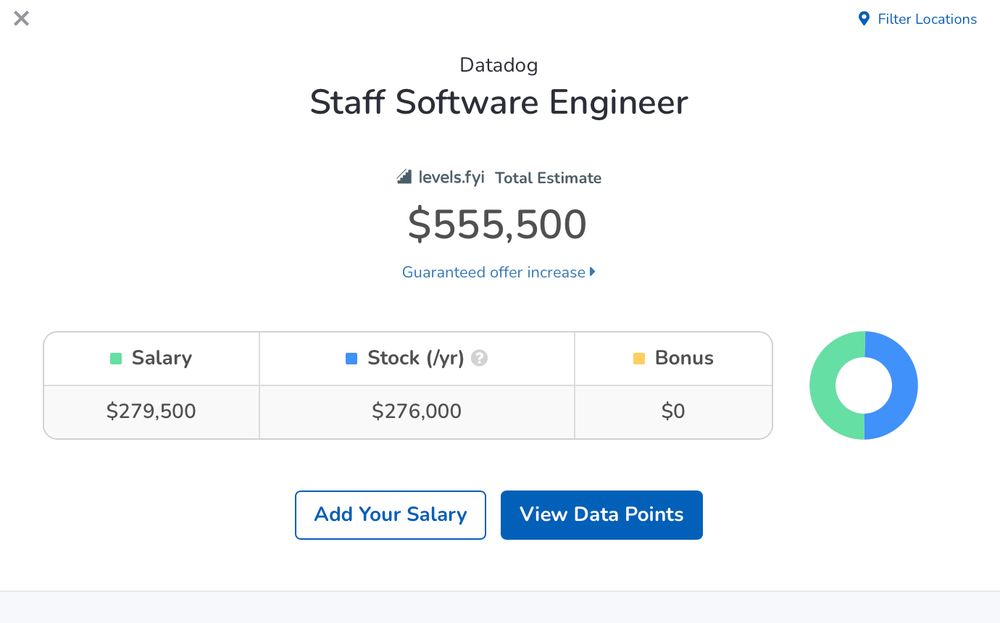
Task: Click Add Your Salary button
Action: 390,515
